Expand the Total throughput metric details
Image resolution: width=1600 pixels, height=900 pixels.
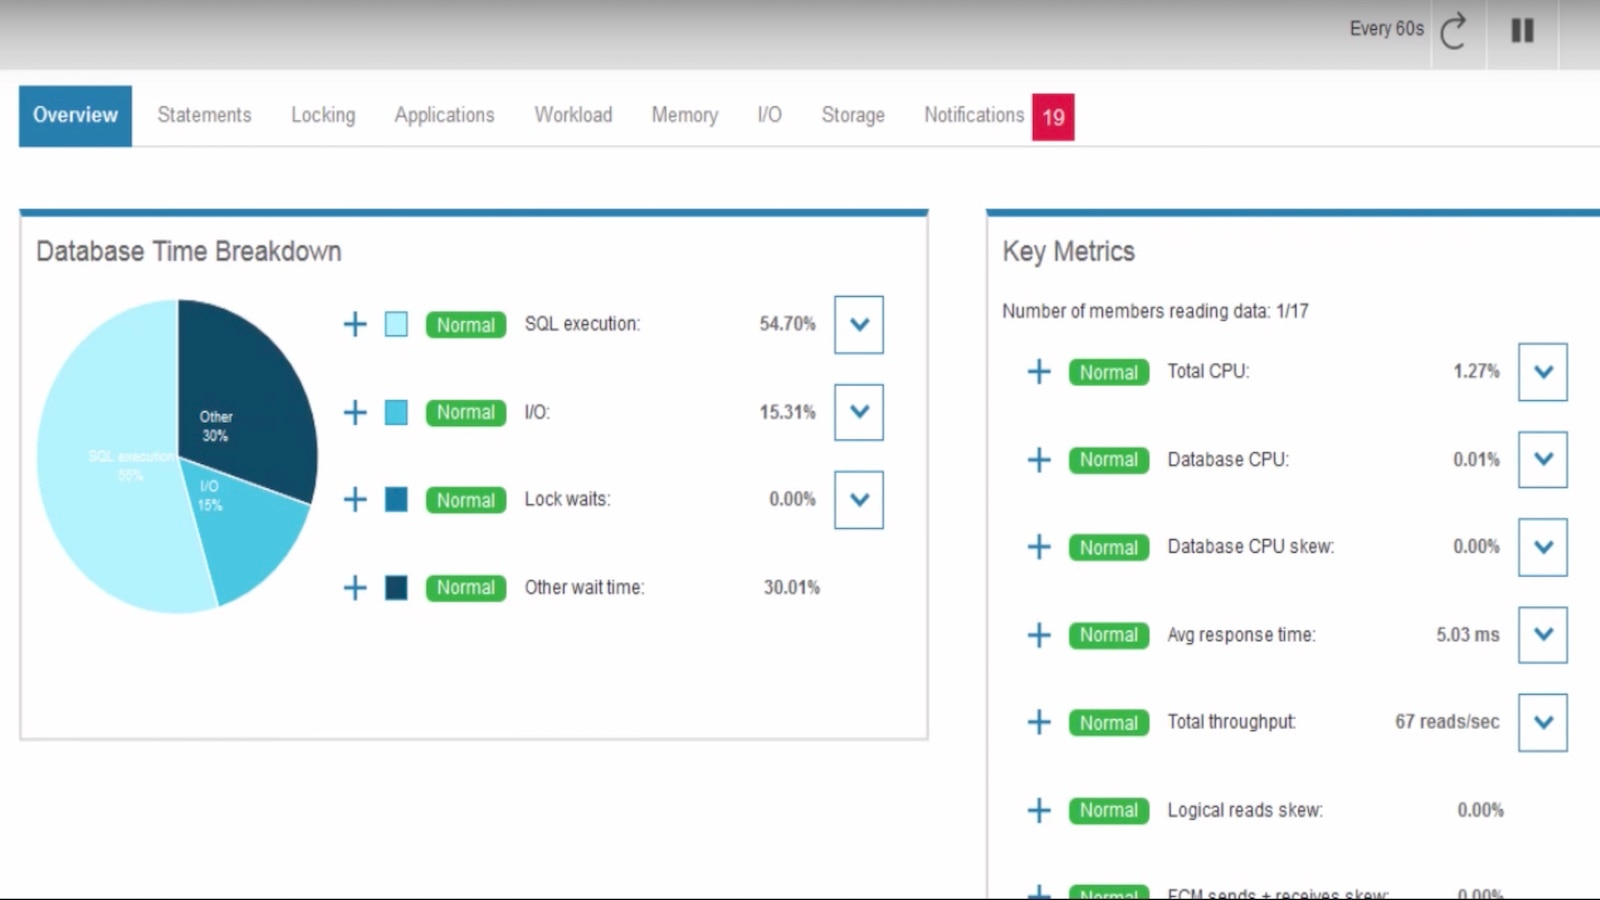tap(1541, 722)
